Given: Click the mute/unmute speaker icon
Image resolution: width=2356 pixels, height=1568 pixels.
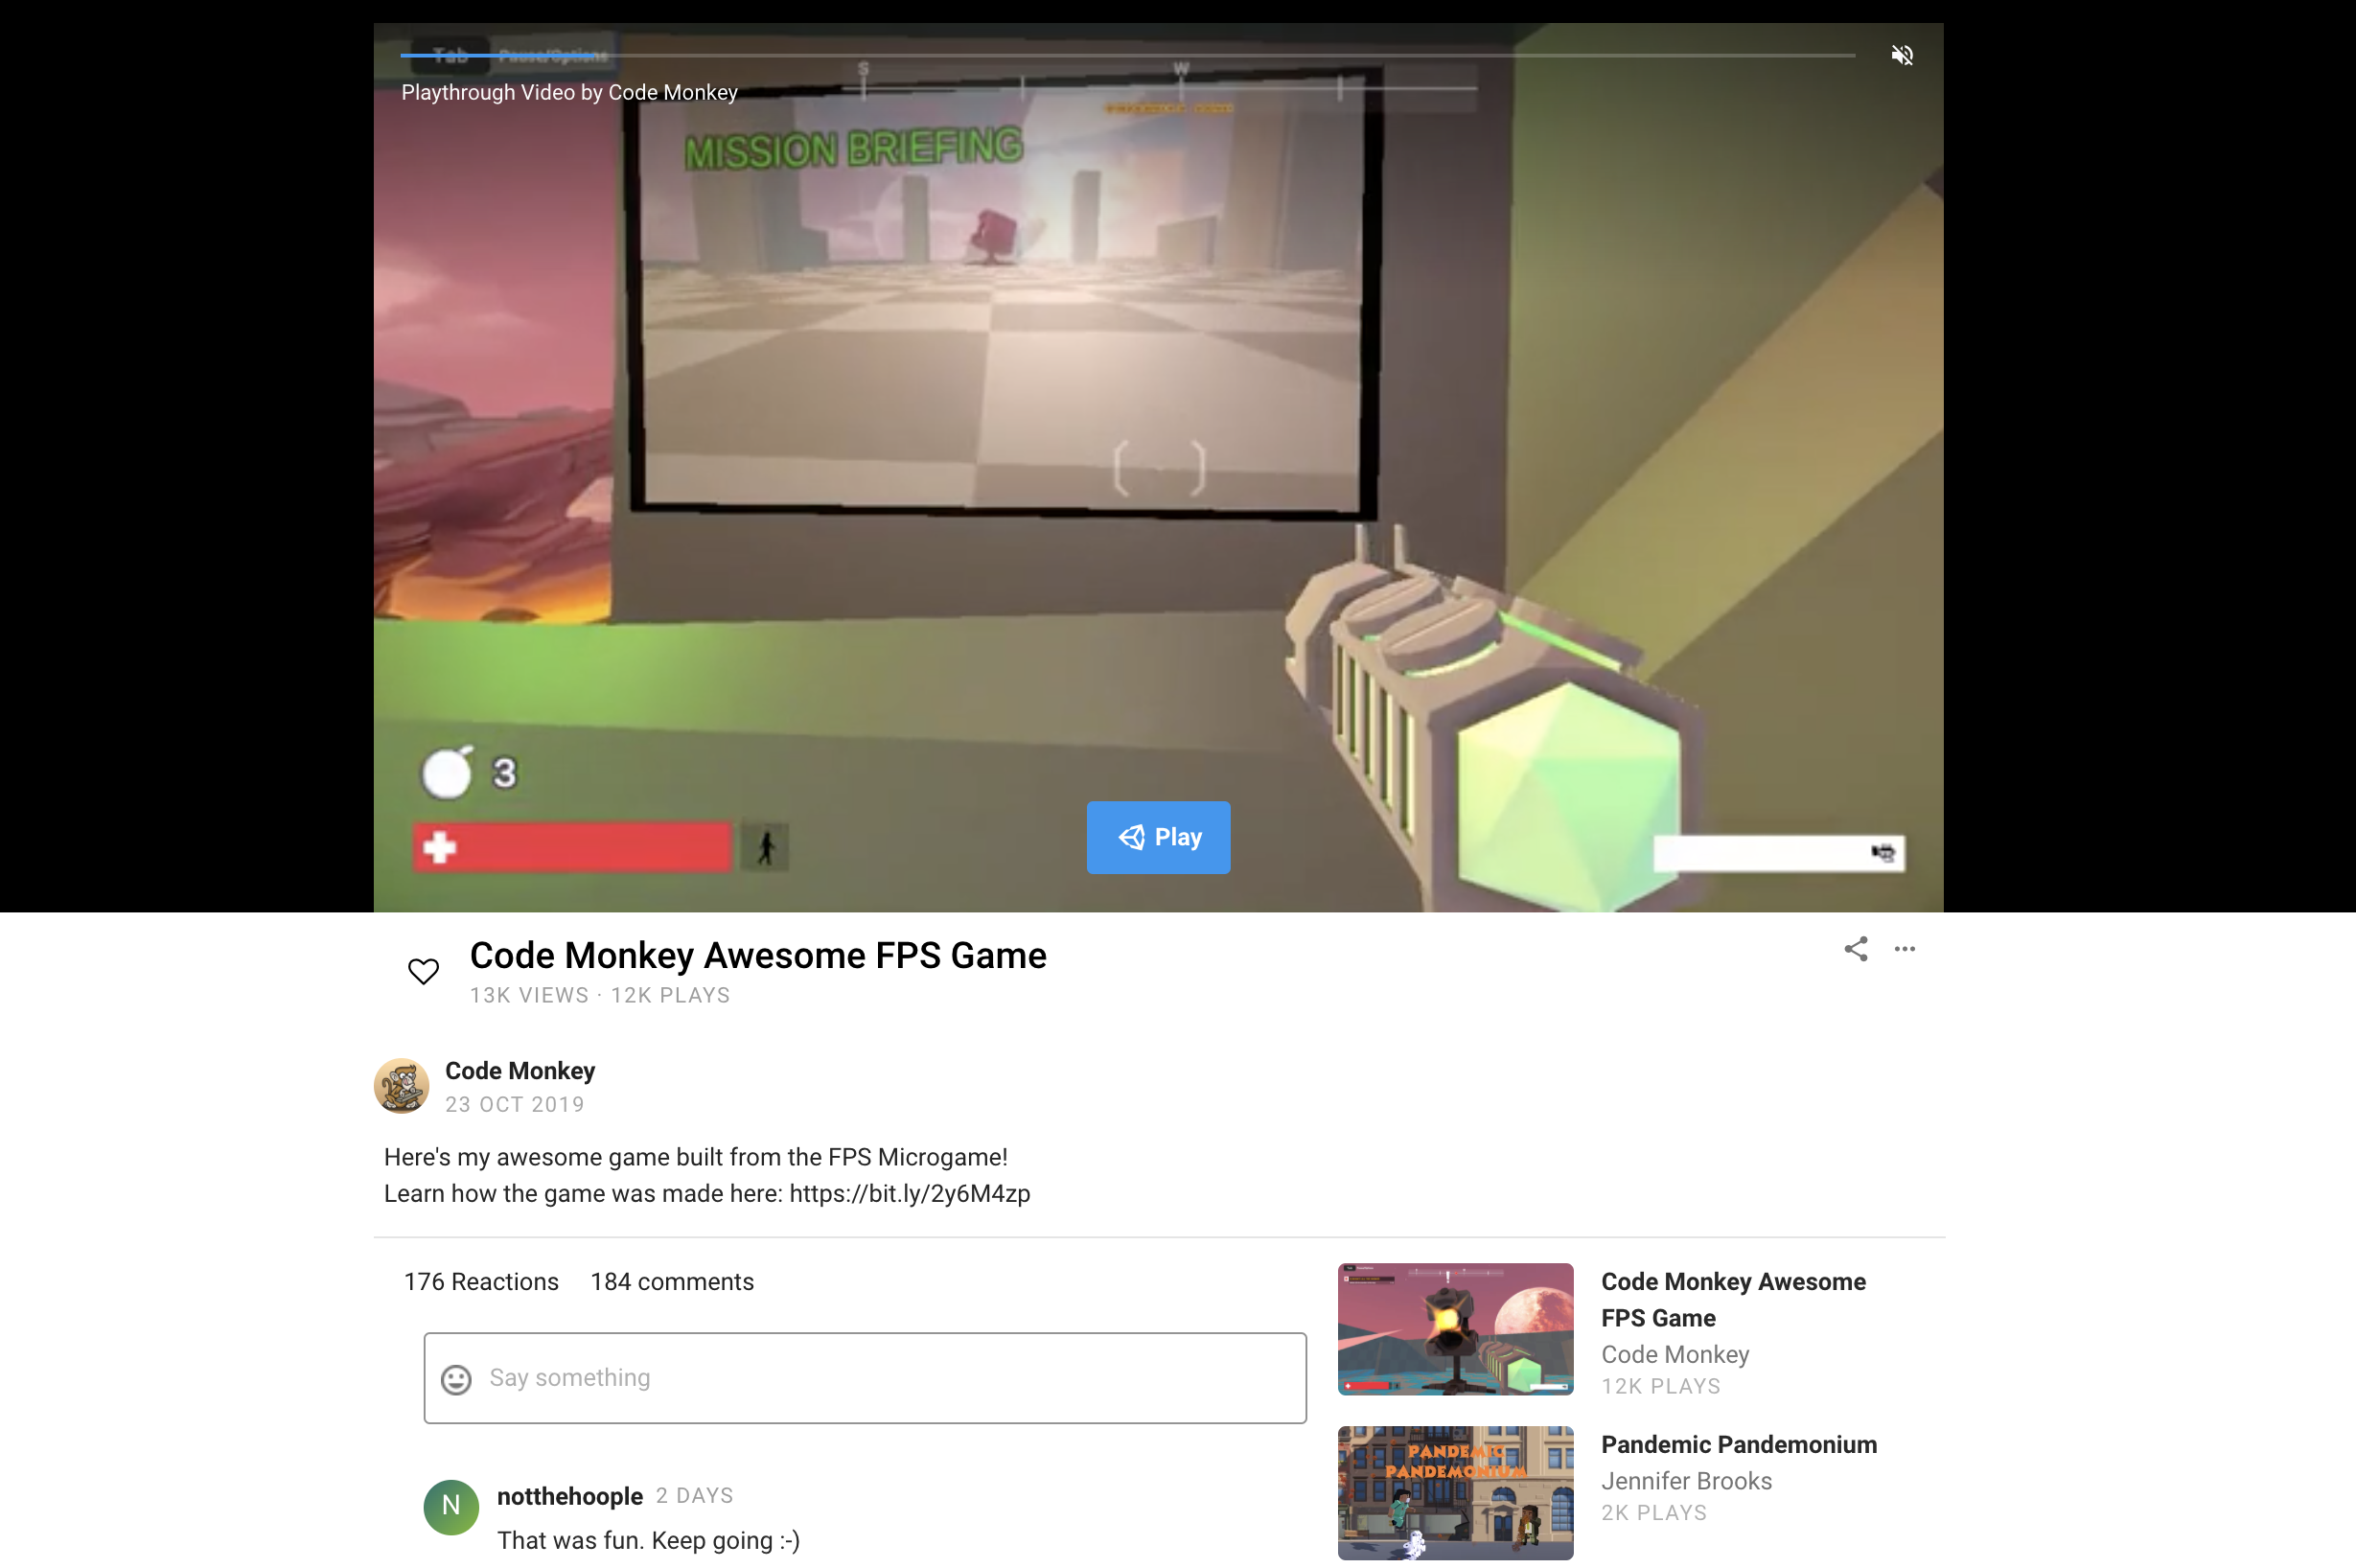Looking at the screenshot, I should click(1903, 53).
